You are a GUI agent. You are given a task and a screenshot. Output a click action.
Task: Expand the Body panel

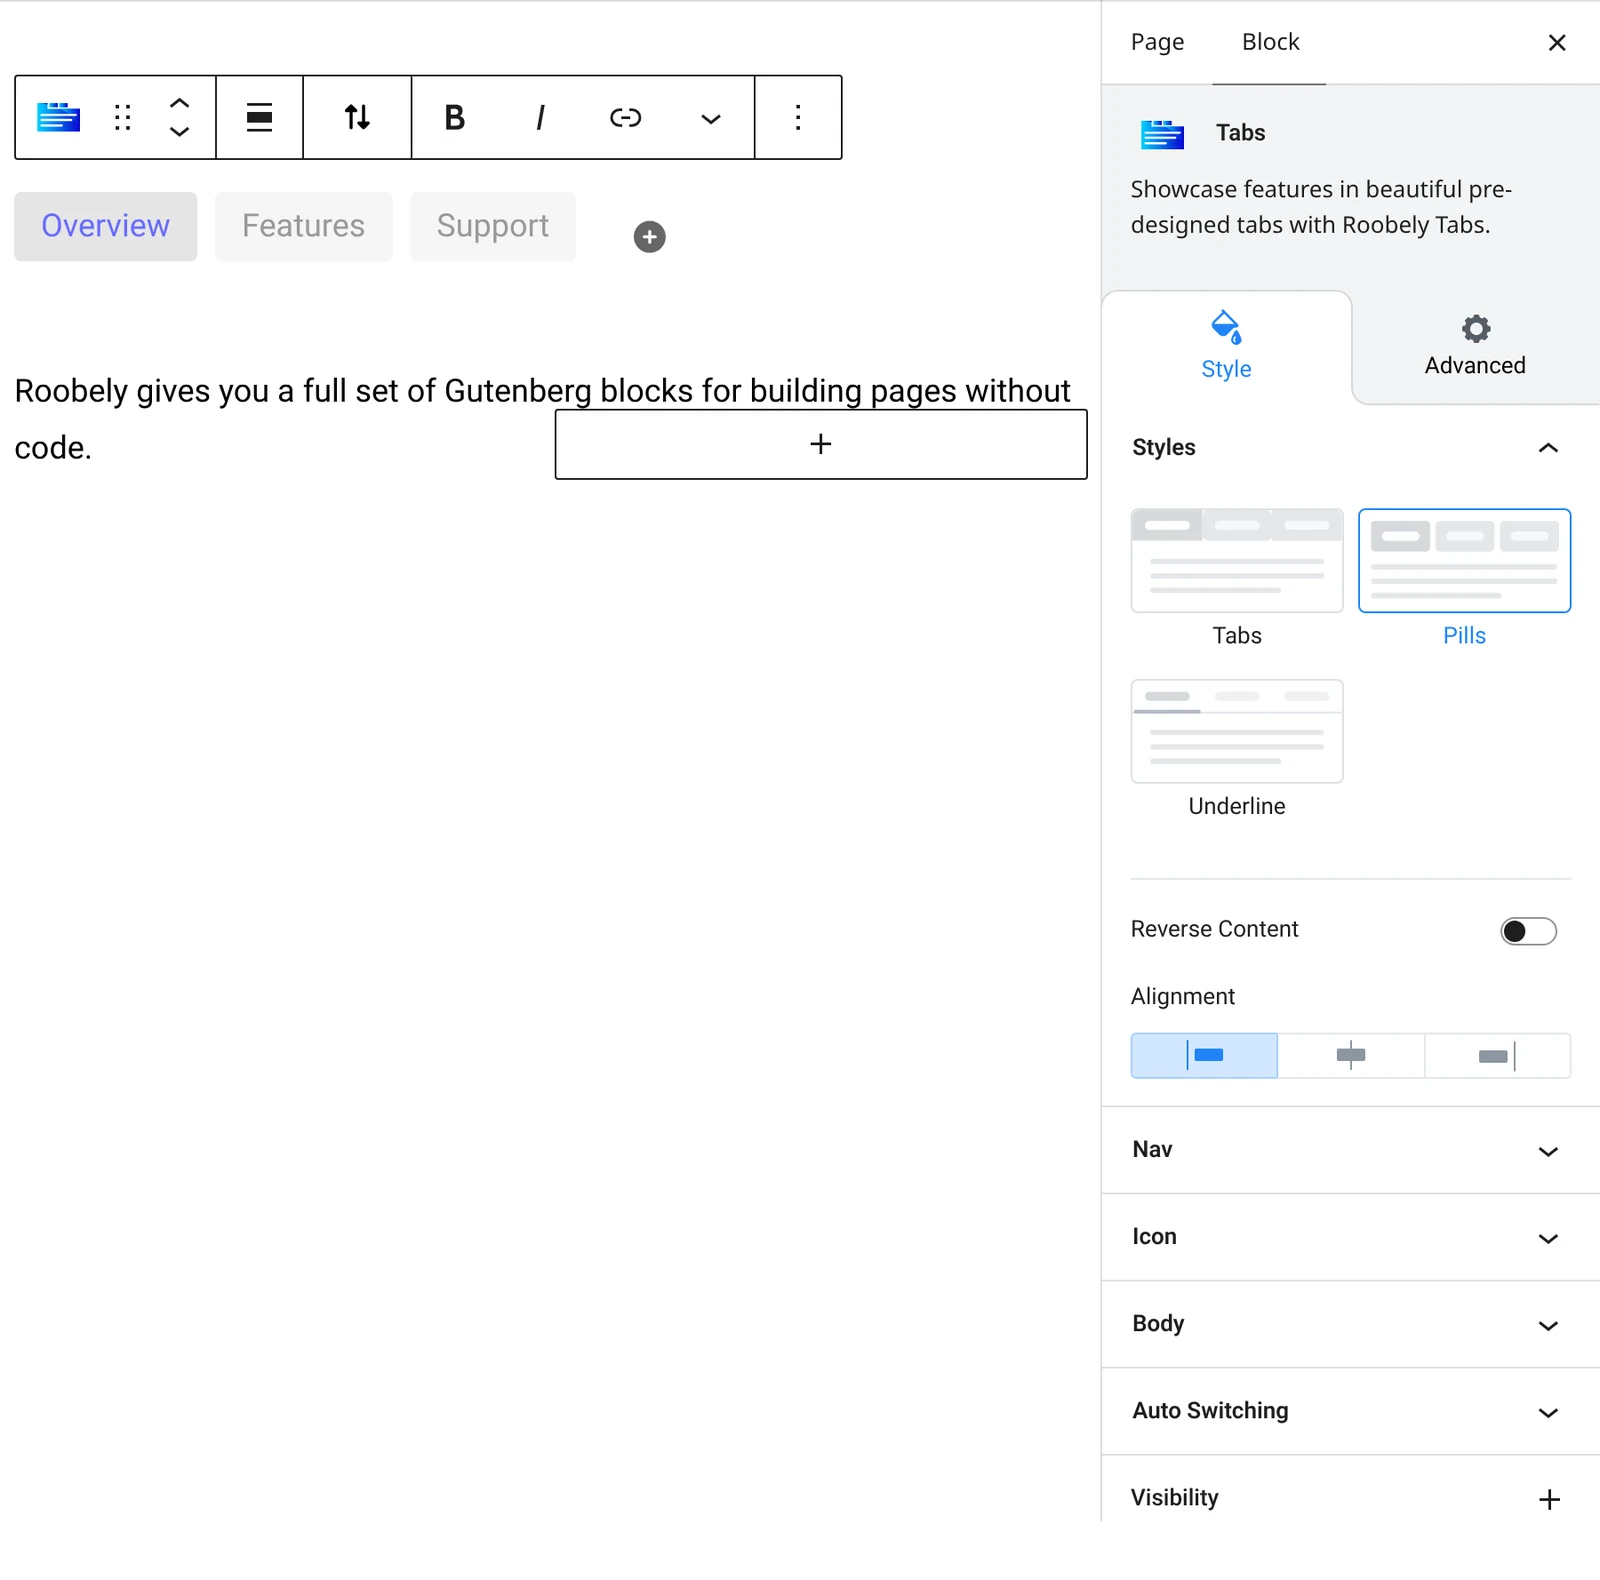1350,1324
